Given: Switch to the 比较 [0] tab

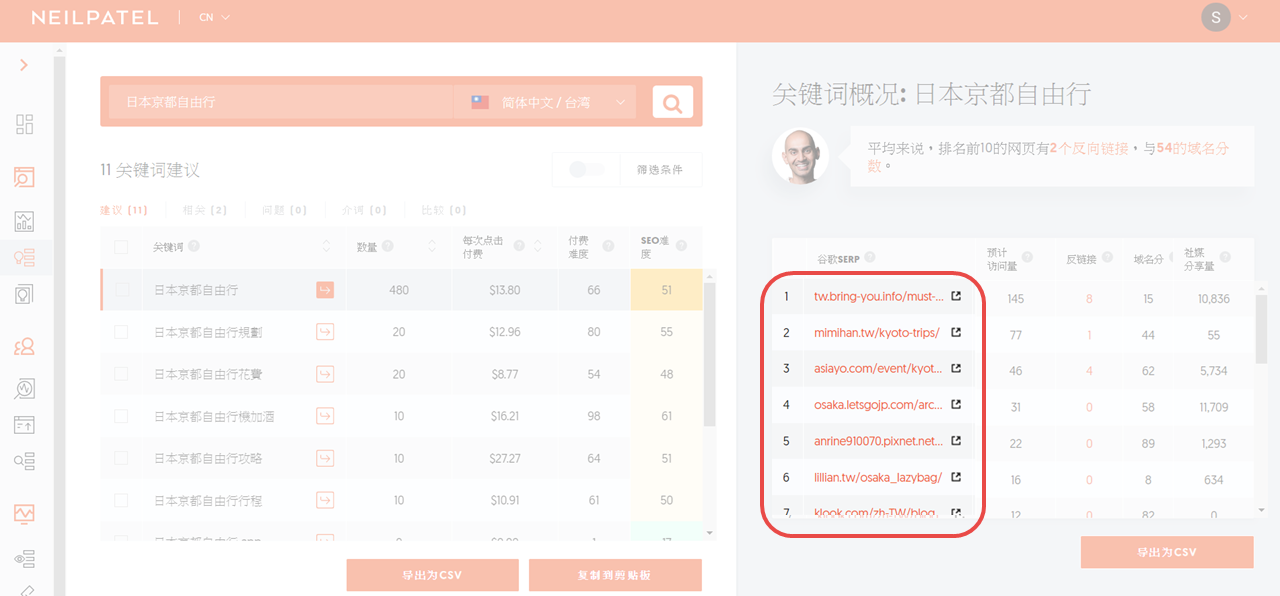Looking at the screenshot, I should click(x=444, y=210).
